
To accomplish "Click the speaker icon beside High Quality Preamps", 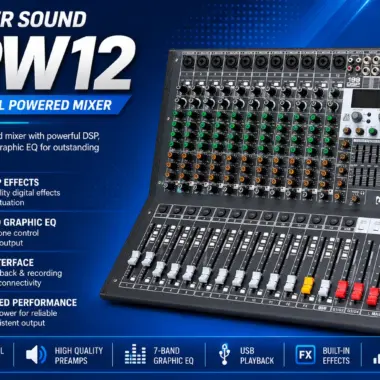I will tap(36, 355).
